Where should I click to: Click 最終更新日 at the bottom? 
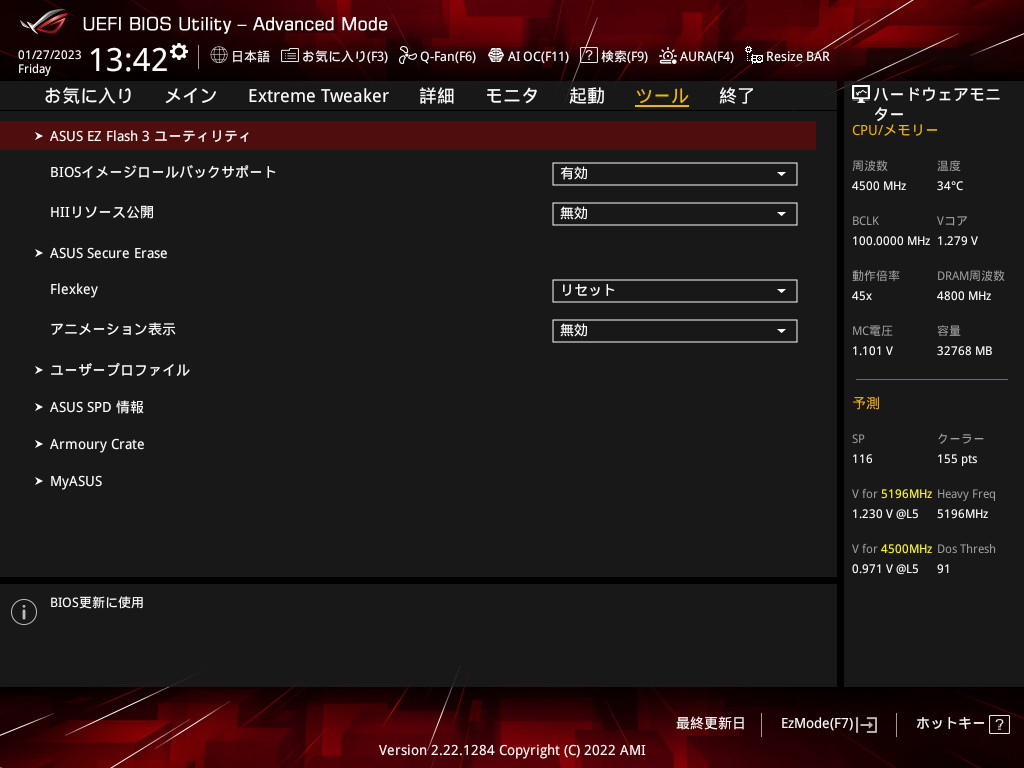pyautogui.click(x=710, y=723)
